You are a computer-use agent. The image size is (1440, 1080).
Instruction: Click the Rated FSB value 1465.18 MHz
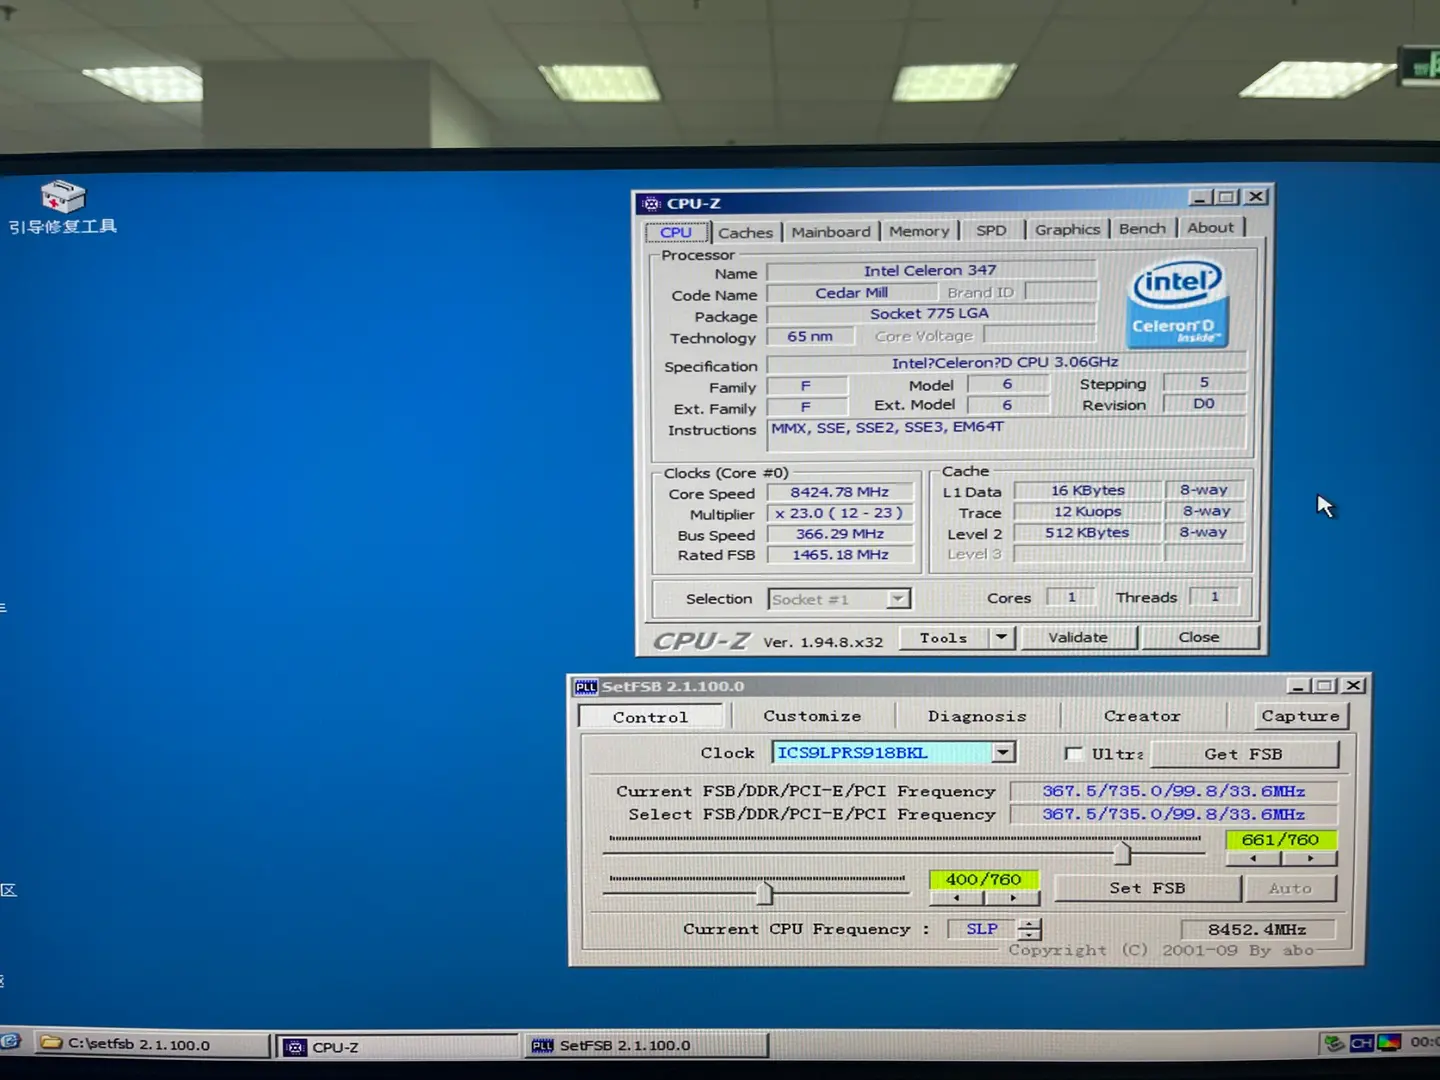[x=840, y=555]
